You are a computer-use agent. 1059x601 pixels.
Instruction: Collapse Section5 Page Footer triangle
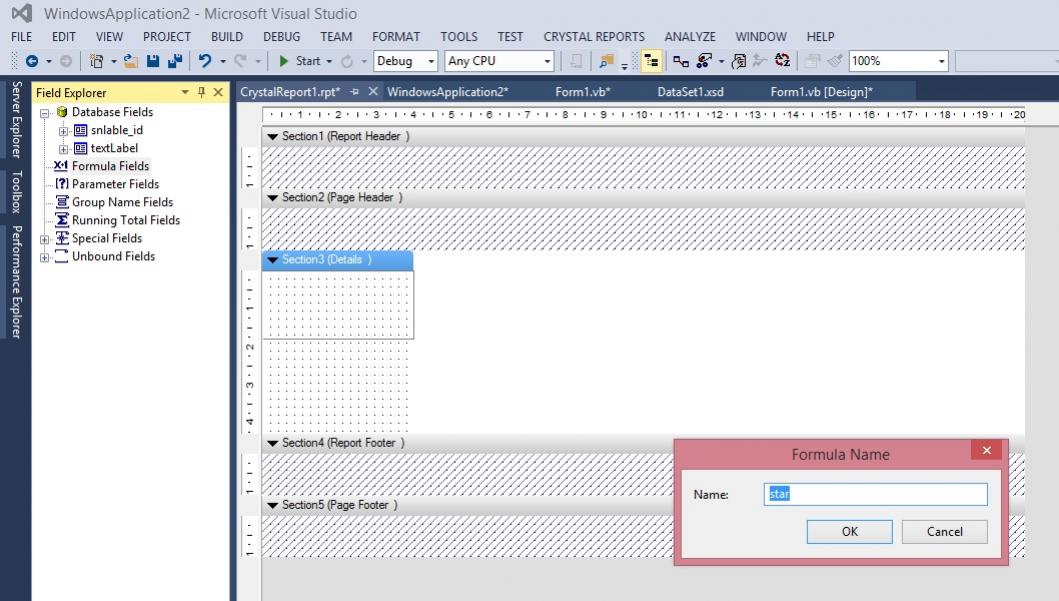point(273,505)
